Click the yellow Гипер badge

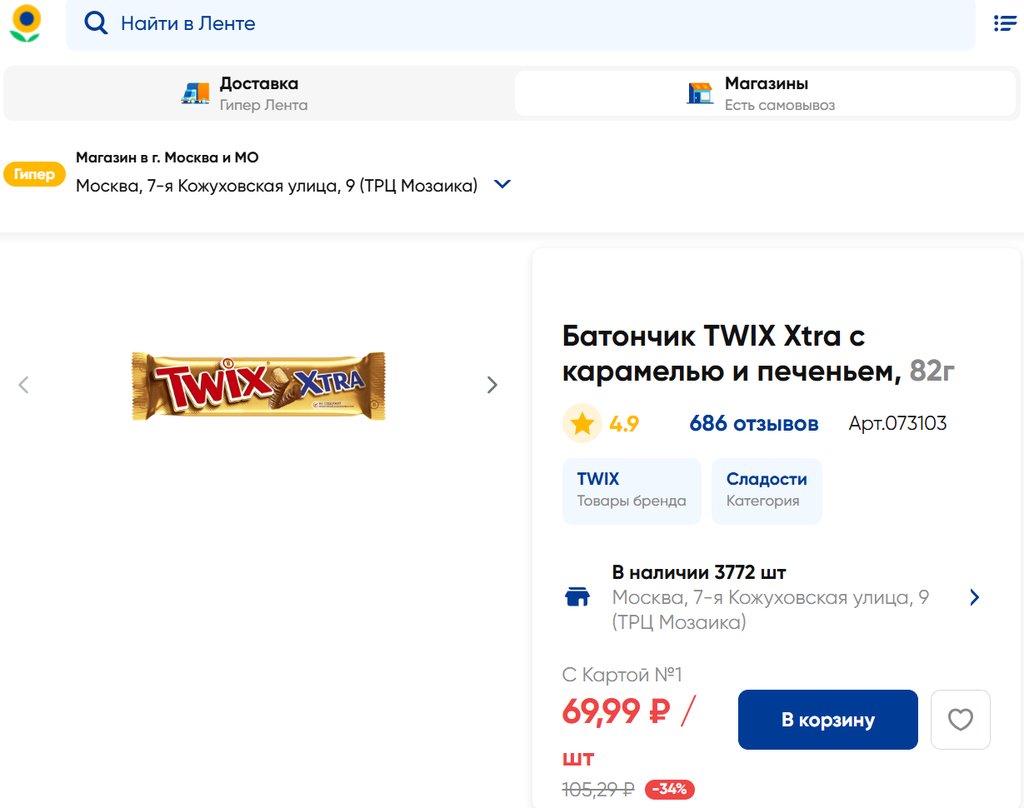(x=35, y=174)
